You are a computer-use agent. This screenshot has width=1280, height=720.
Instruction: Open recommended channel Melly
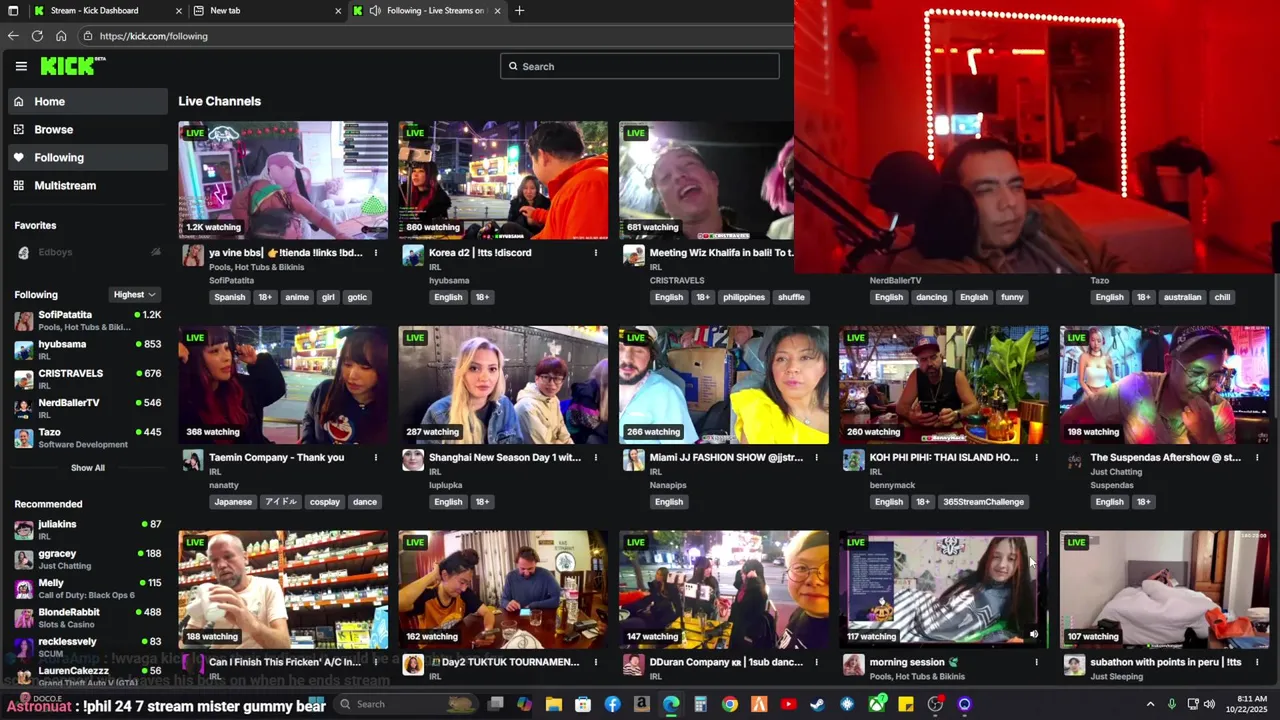(x=88, y=588)
